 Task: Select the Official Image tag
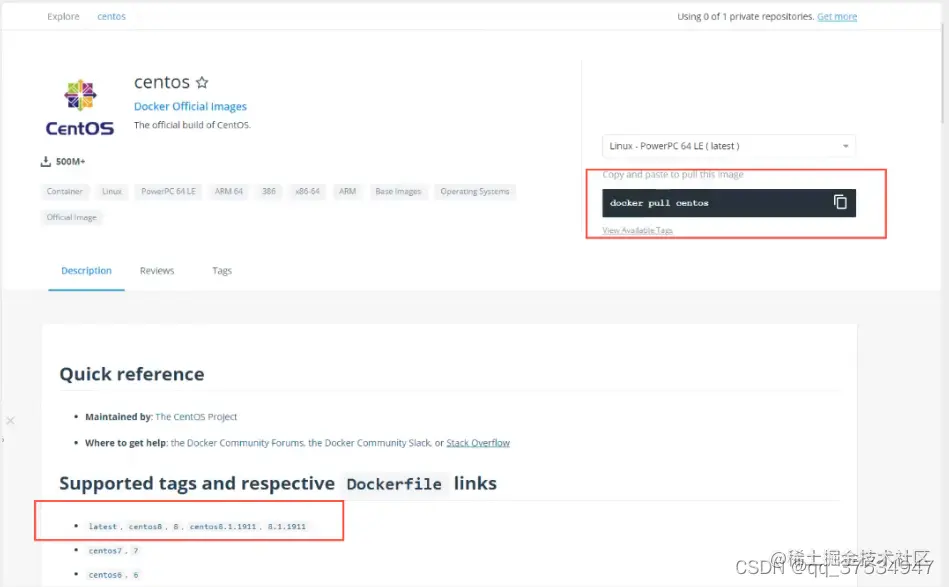71,217
